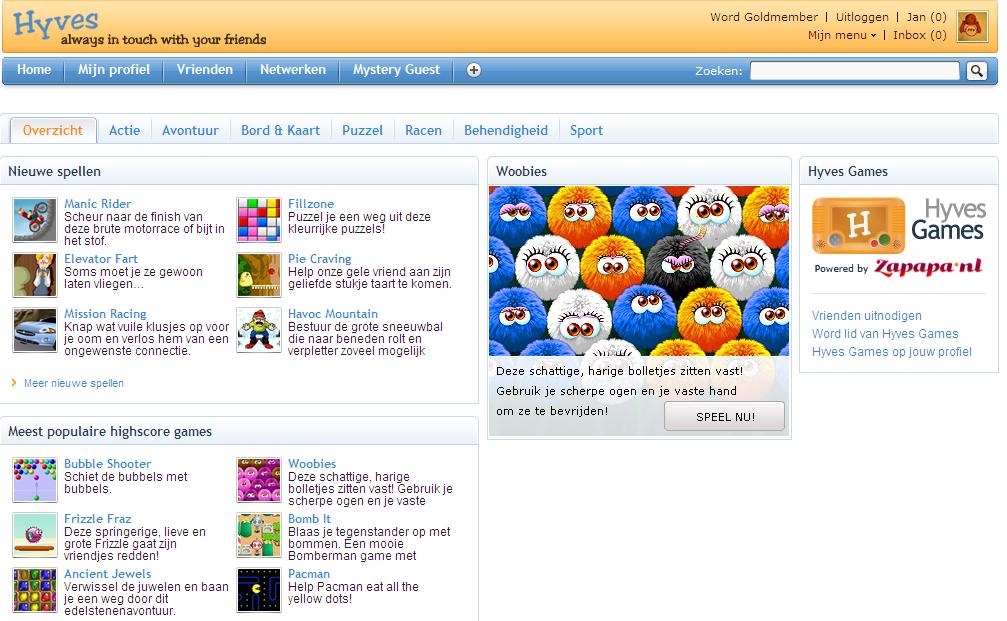1007x621 pixels.
Task: Open the Pacman thumbnail
Action: point(259,590)
